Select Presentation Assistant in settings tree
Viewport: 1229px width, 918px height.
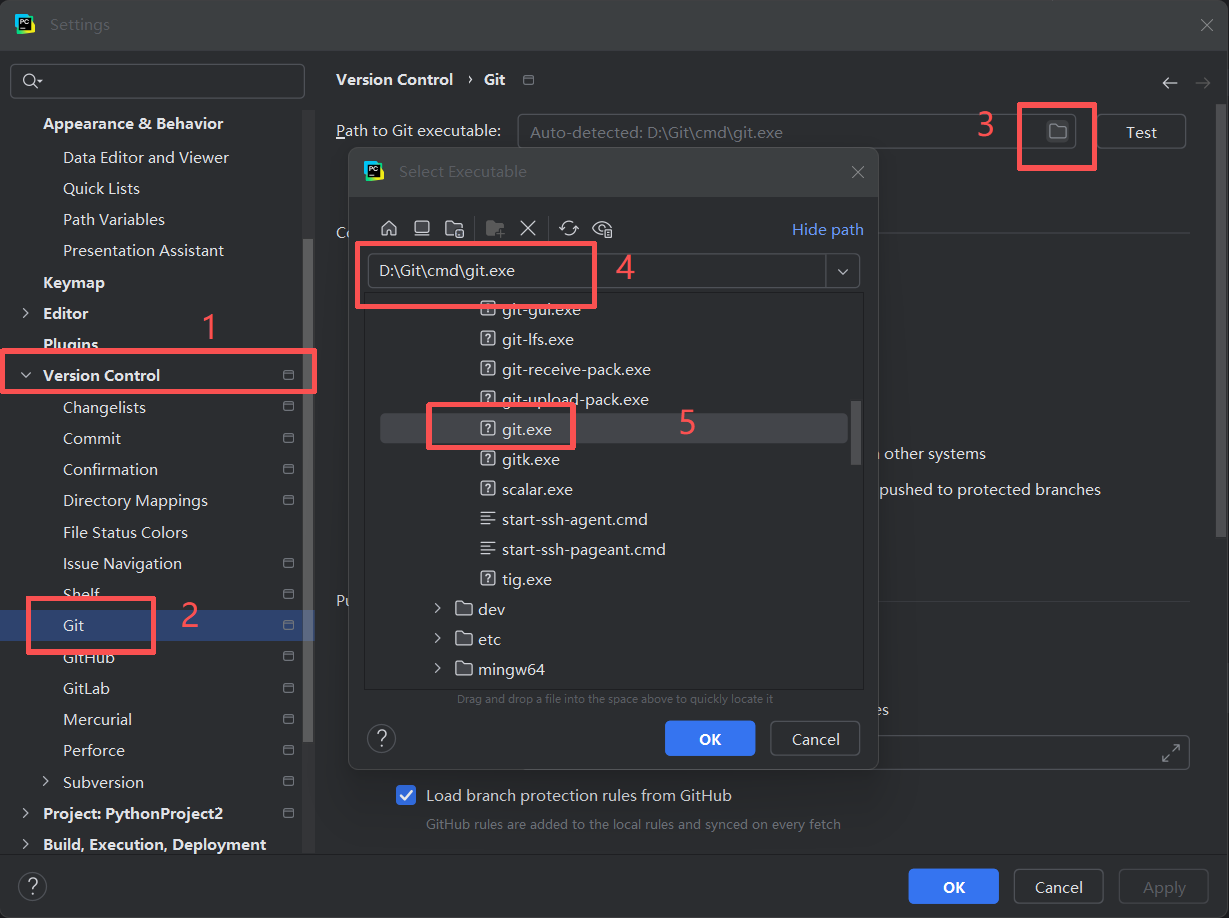click(143, 250)
